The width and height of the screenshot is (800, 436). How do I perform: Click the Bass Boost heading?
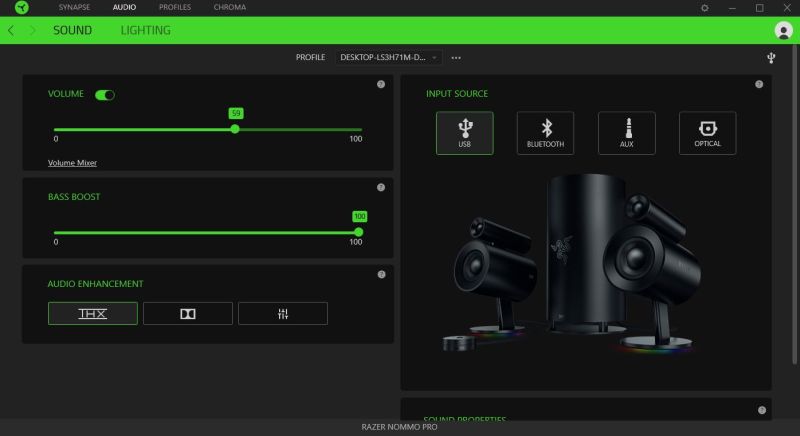coord(74,197)
